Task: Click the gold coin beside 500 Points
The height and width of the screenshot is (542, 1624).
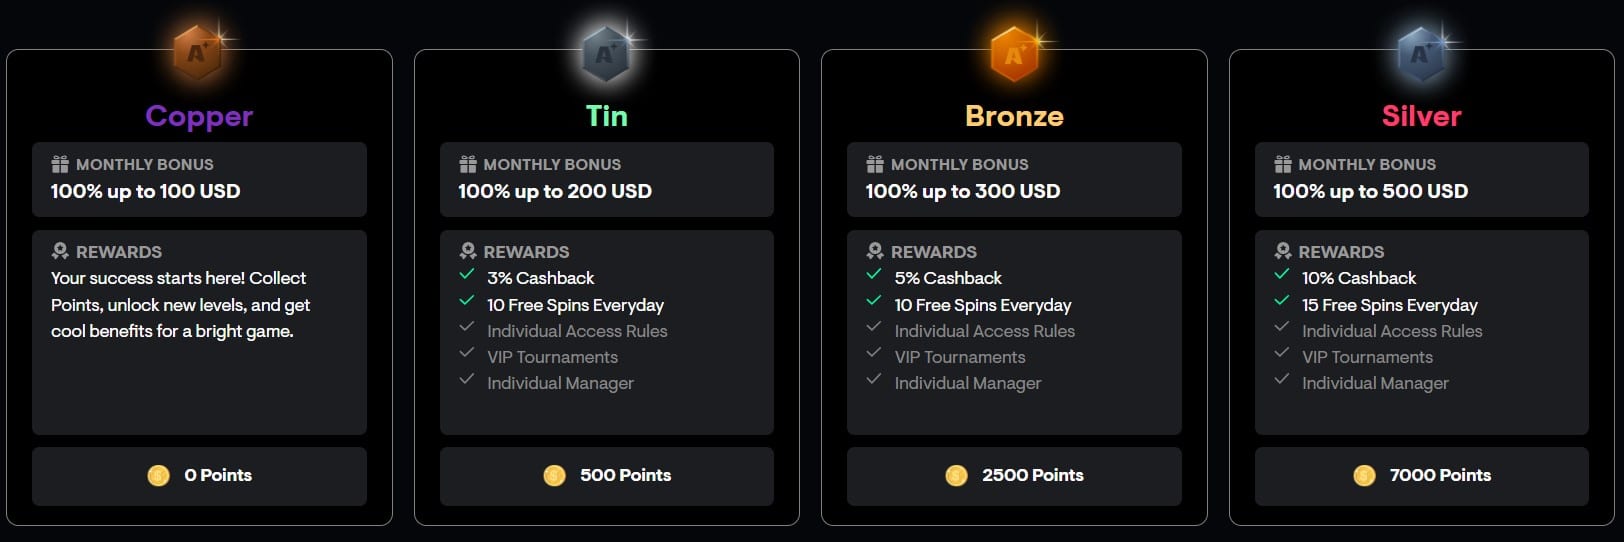Action: coord(554,476)
